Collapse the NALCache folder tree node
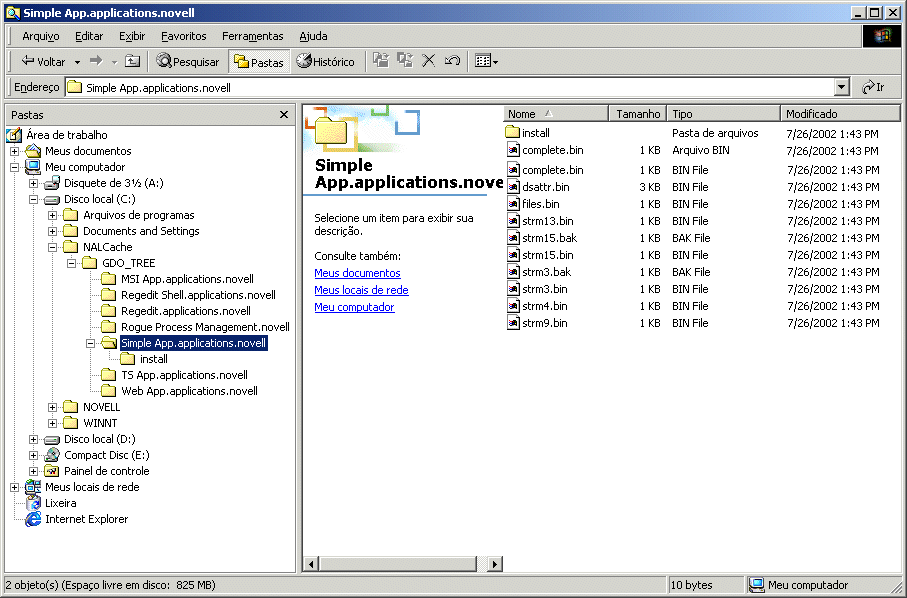 (x=53, y=247)
